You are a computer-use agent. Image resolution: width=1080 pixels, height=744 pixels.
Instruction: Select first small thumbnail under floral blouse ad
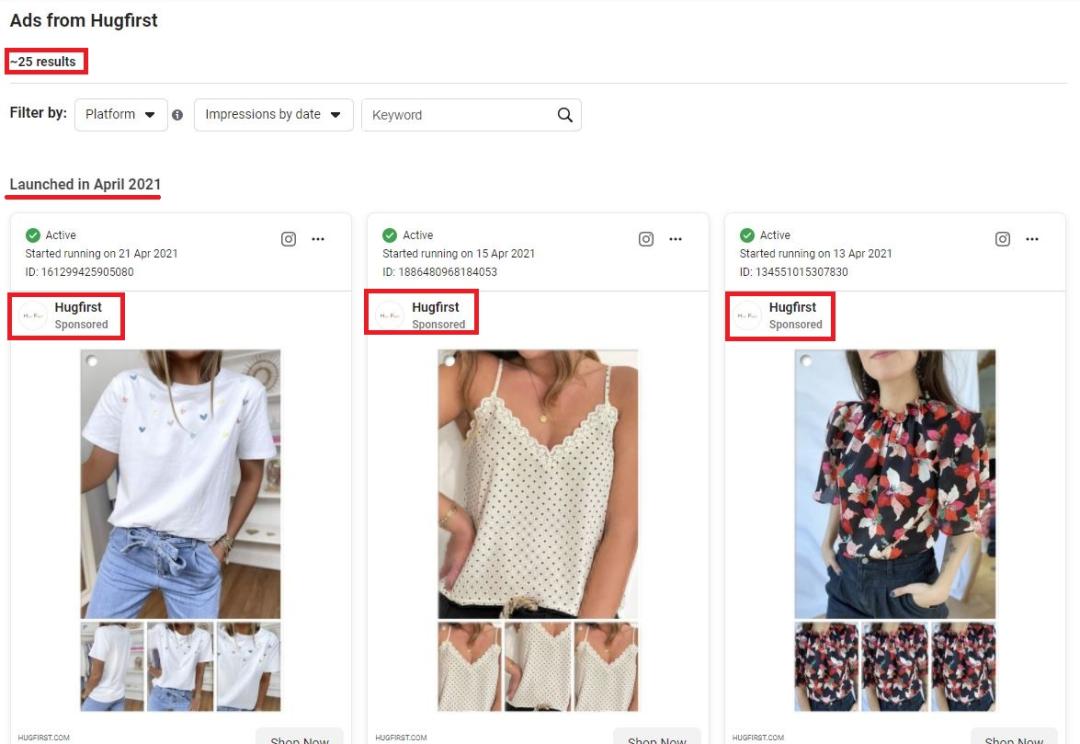[x=827, y=666]
